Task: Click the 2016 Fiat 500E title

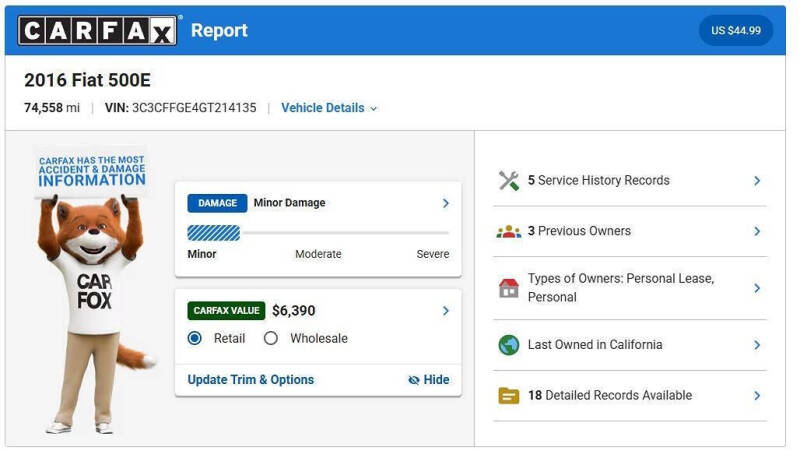Action: (x=87, y=81)
